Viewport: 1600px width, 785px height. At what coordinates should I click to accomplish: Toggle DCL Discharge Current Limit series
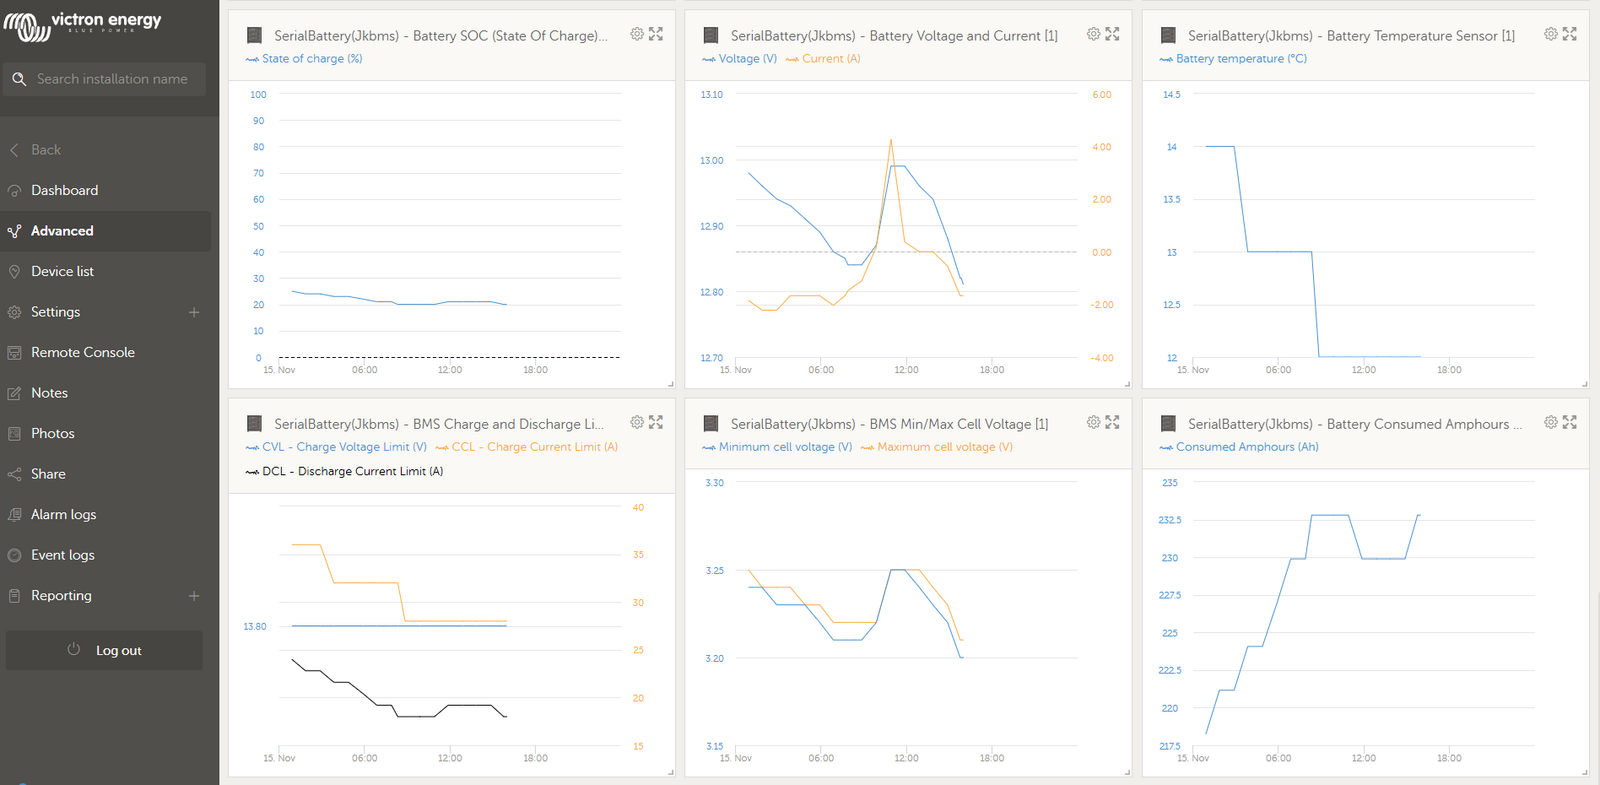(344, 471)
